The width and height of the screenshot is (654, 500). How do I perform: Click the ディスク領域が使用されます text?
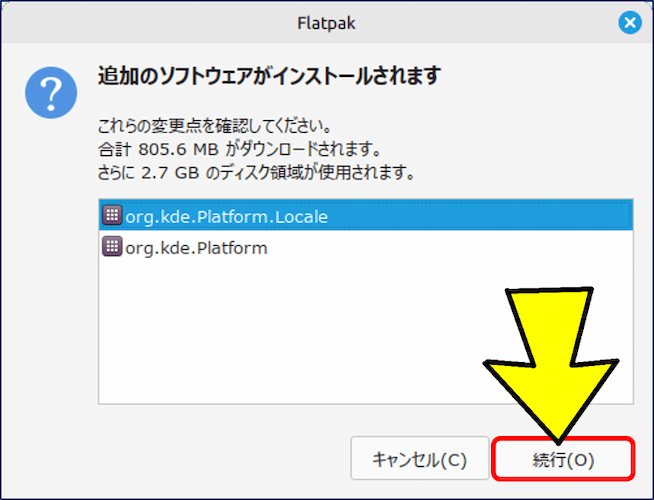318,173
